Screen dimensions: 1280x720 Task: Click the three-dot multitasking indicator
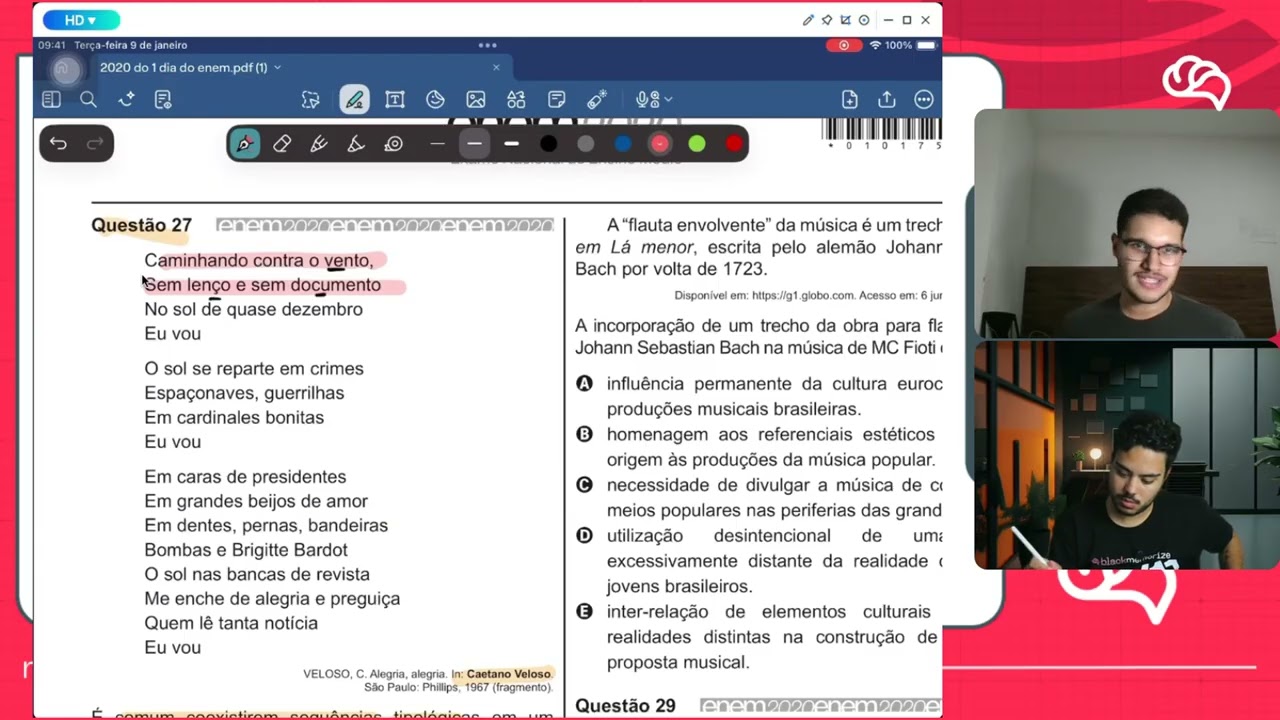[487, 45]
